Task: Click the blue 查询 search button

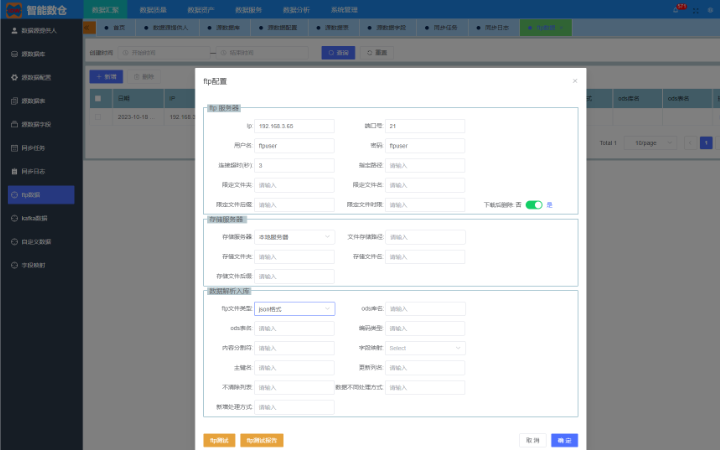Action: pyautogui.click(x=338, y=53)
